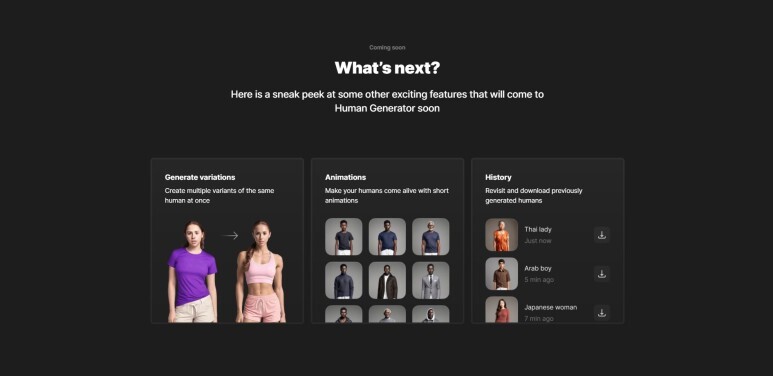
Task: Click the "Here is a sneak peek" paragraph
Action: coord(387,101)
